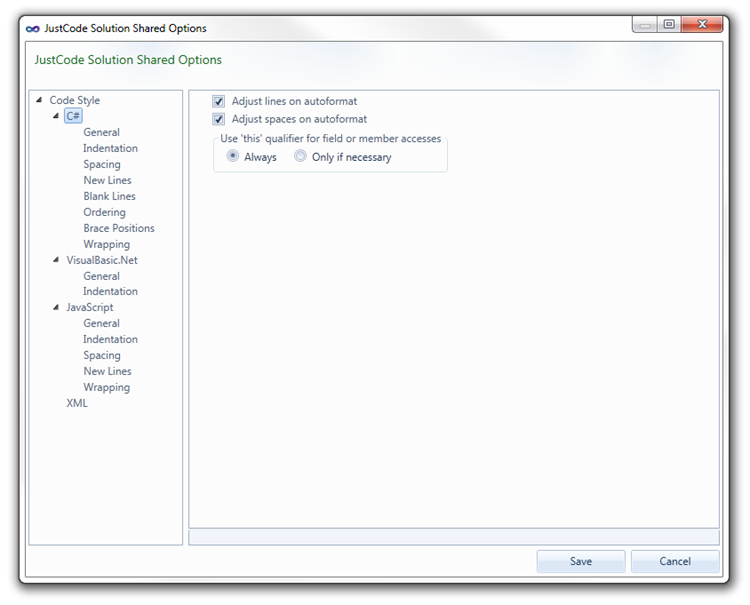Open New Lines under C#
Image resolution: width=750 pixels, height=605 pixels.
pos(108,180)
